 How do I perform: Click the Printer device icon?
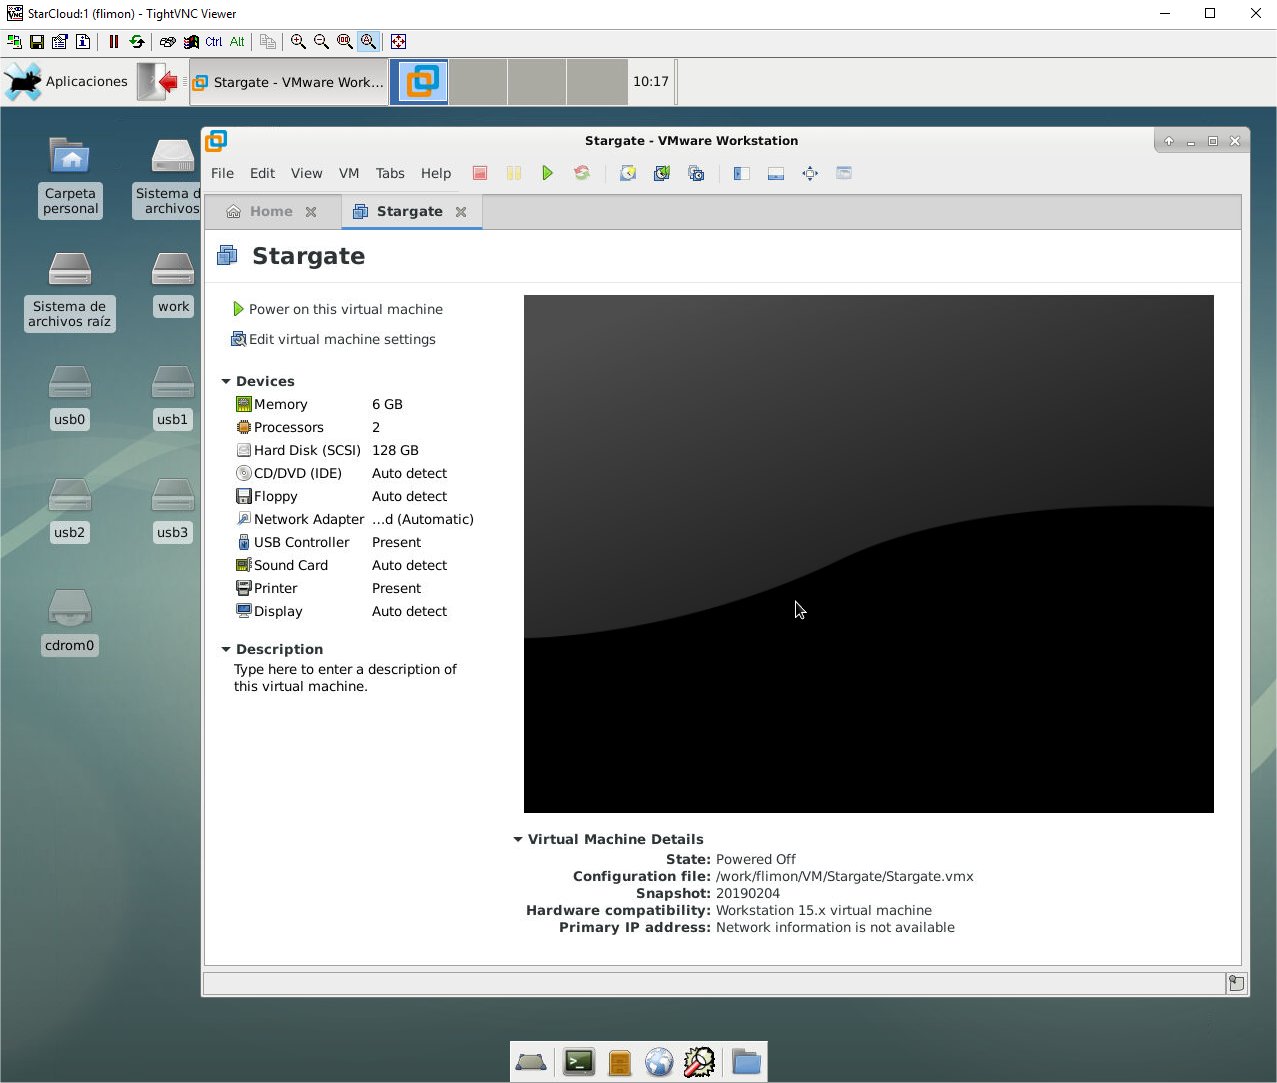[243, 588]
